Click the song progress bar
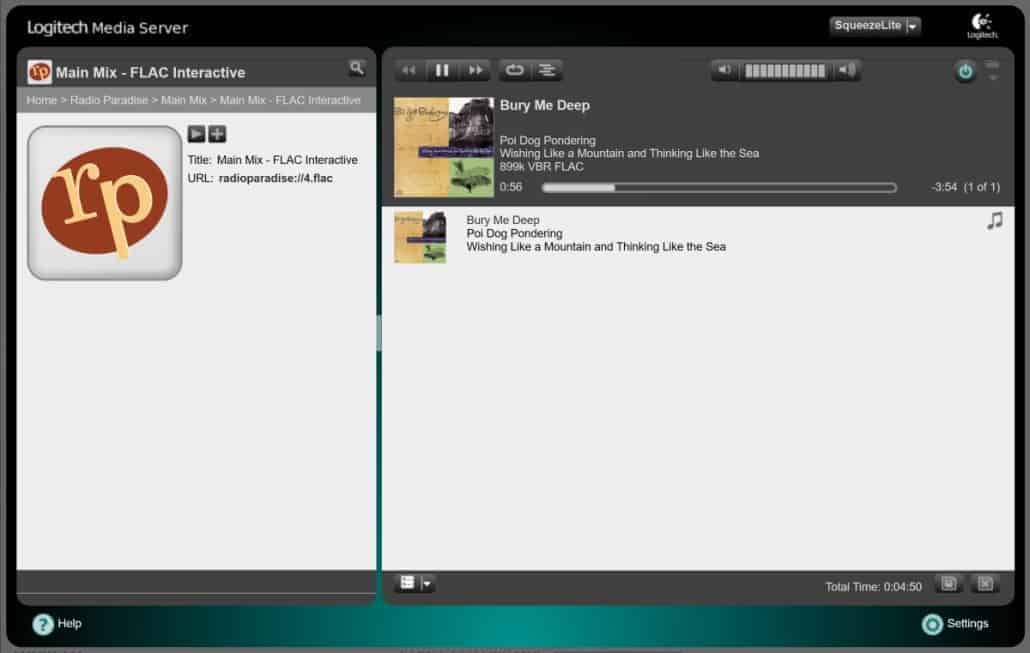 tap(719, 187)
